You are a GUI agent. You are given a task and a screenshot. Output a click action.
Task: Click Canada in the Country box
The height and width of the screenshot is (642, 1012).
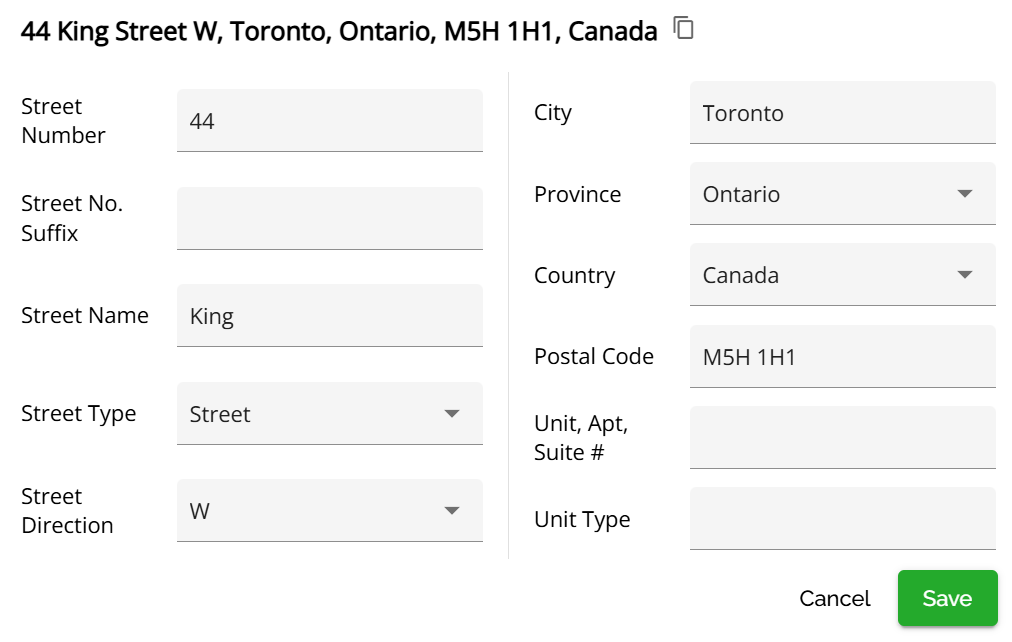point(740,275)
